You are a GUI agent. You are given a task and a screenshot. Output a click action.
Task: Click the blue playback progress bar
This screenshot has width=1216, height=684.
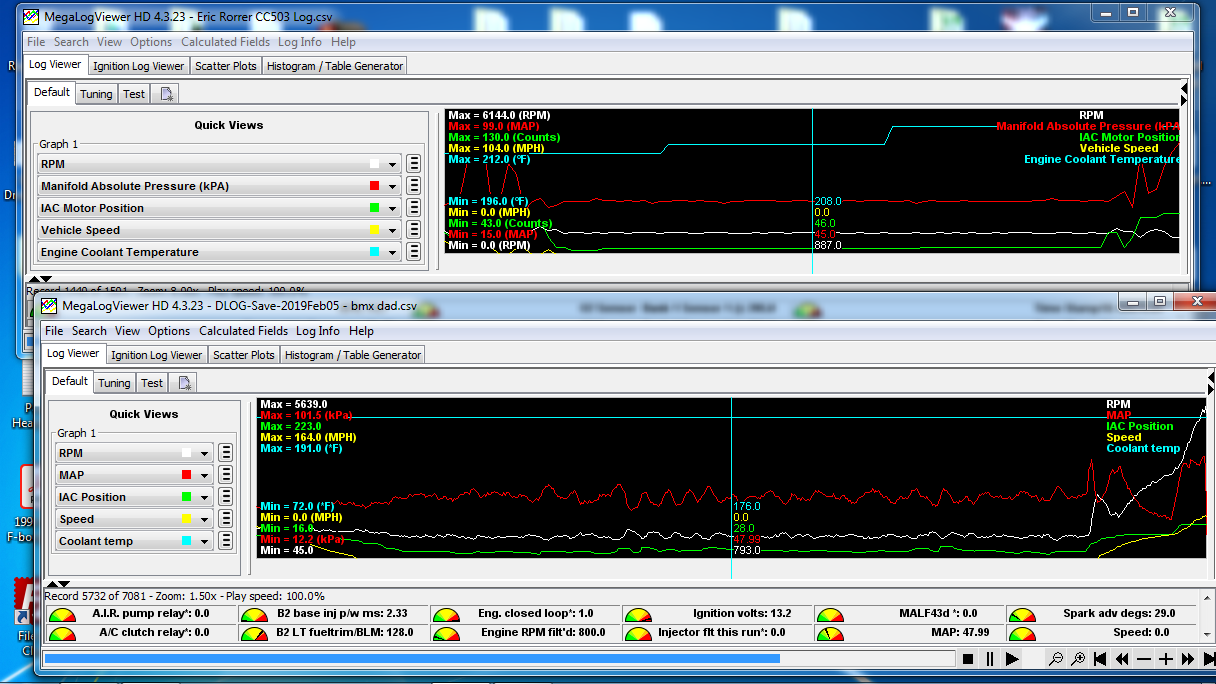[410, 659]
